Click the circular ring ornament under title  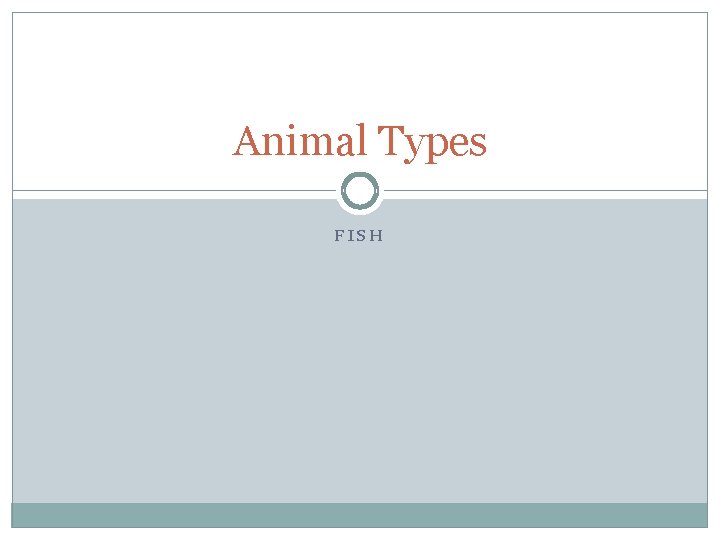(x=360, y=191)
